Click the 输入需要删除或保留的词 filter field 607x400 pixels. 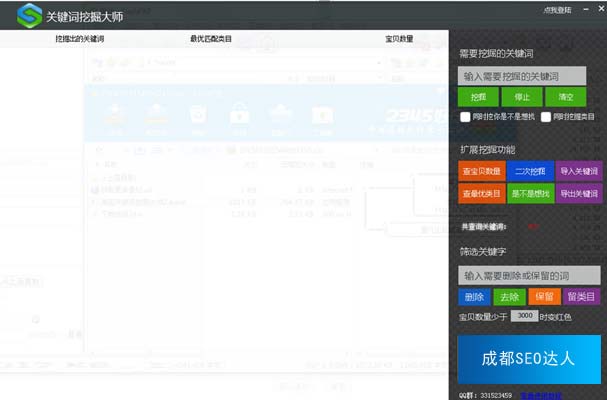[529, 275]
